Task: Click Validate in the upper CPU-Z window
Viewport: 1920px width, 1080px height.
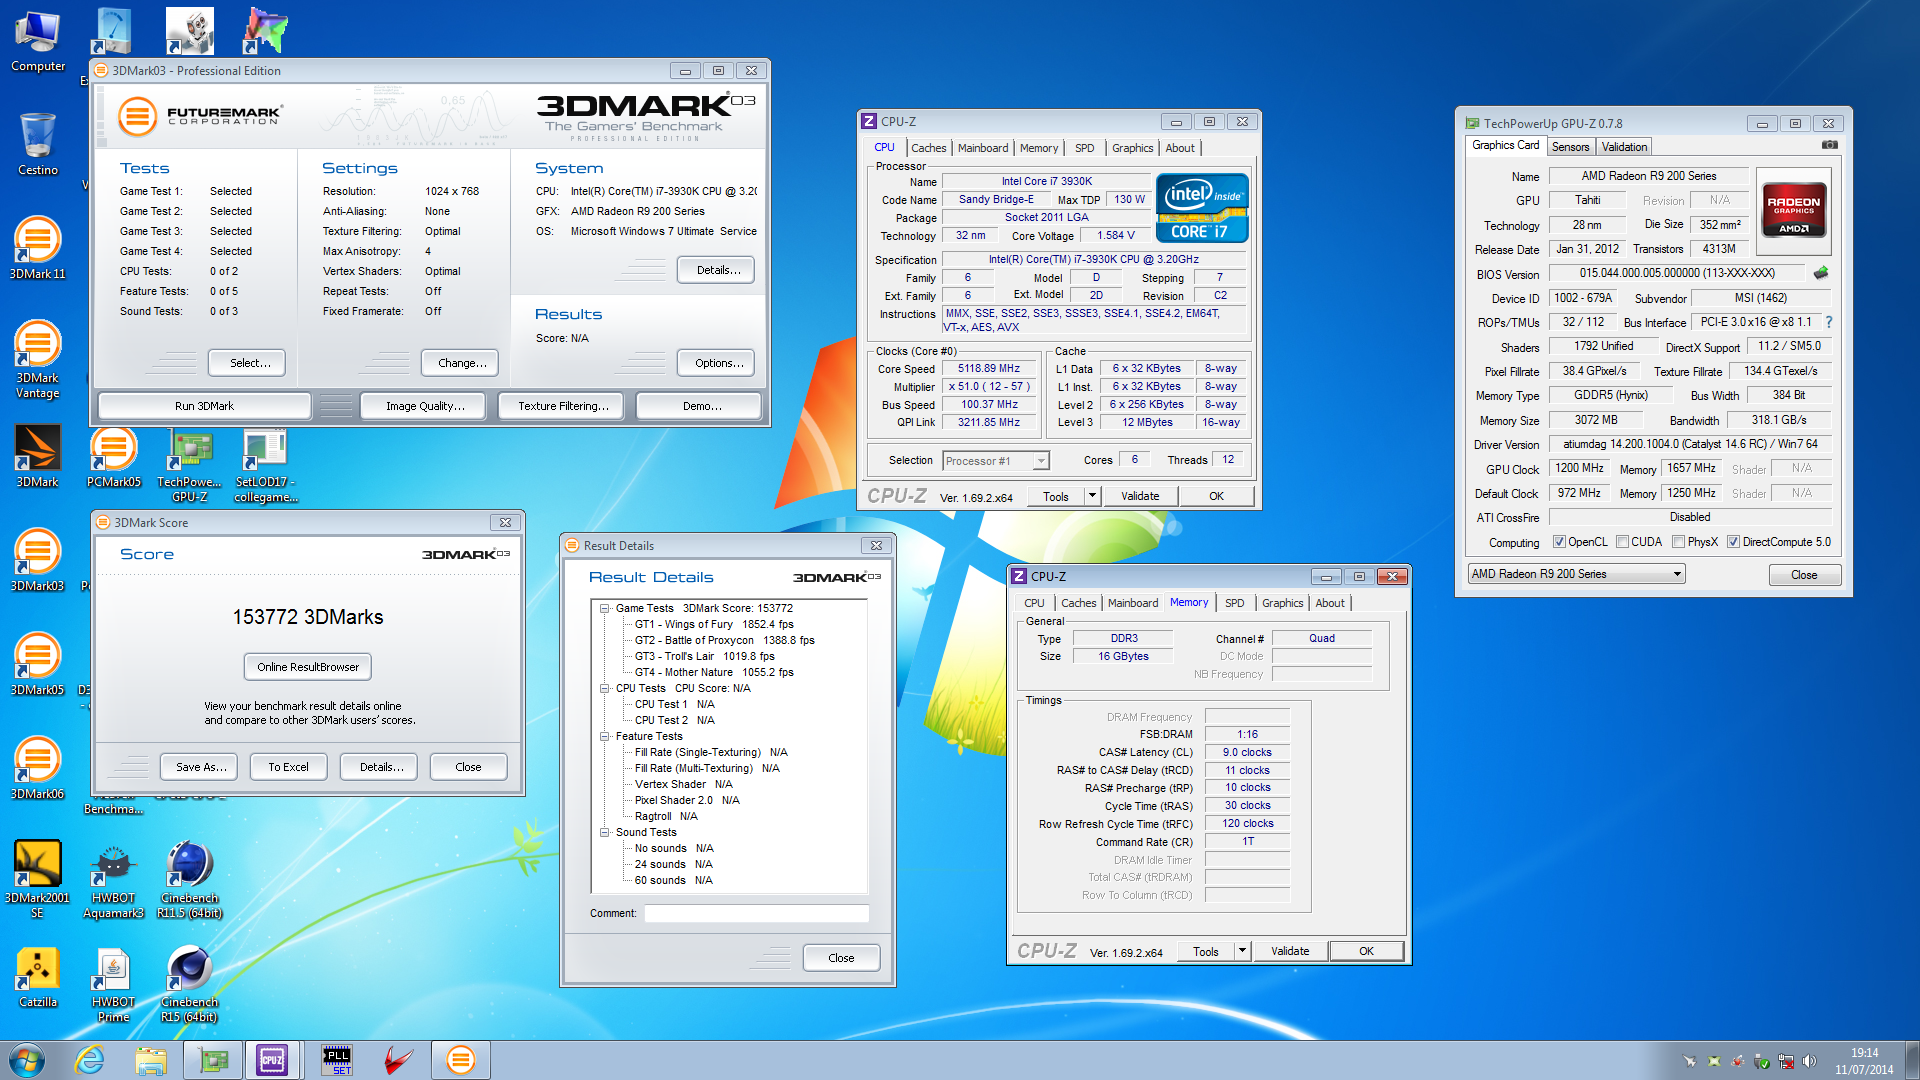Action: (x=1140, y=496)
